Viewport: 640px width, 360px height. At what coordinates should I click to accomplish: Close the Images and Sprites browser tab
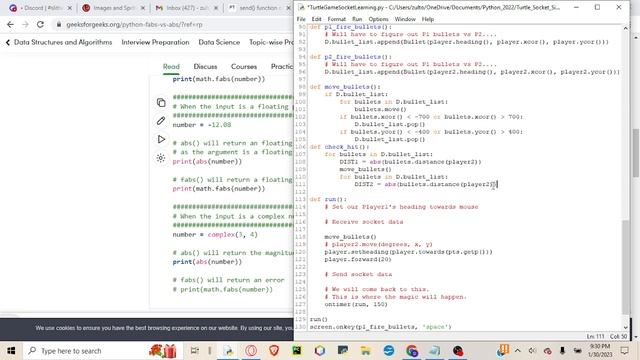point(143,8)
